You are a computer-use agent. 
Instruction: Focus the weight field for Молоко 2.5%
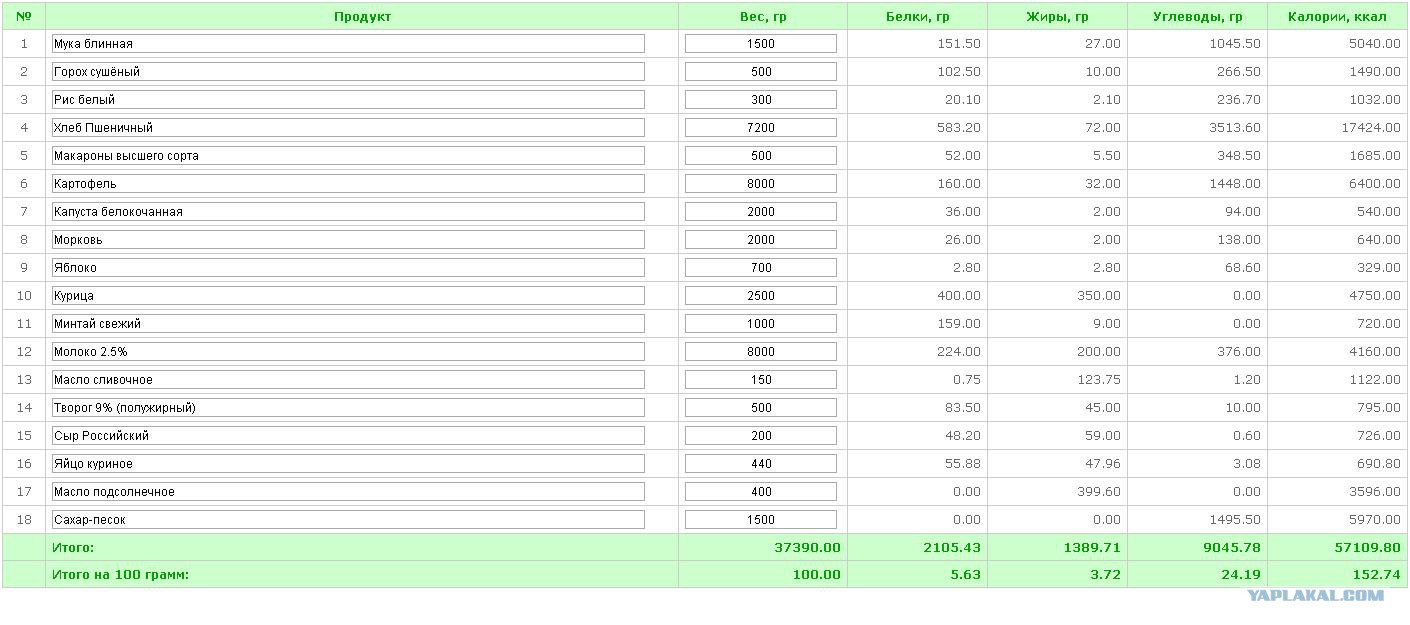(761, 352)
